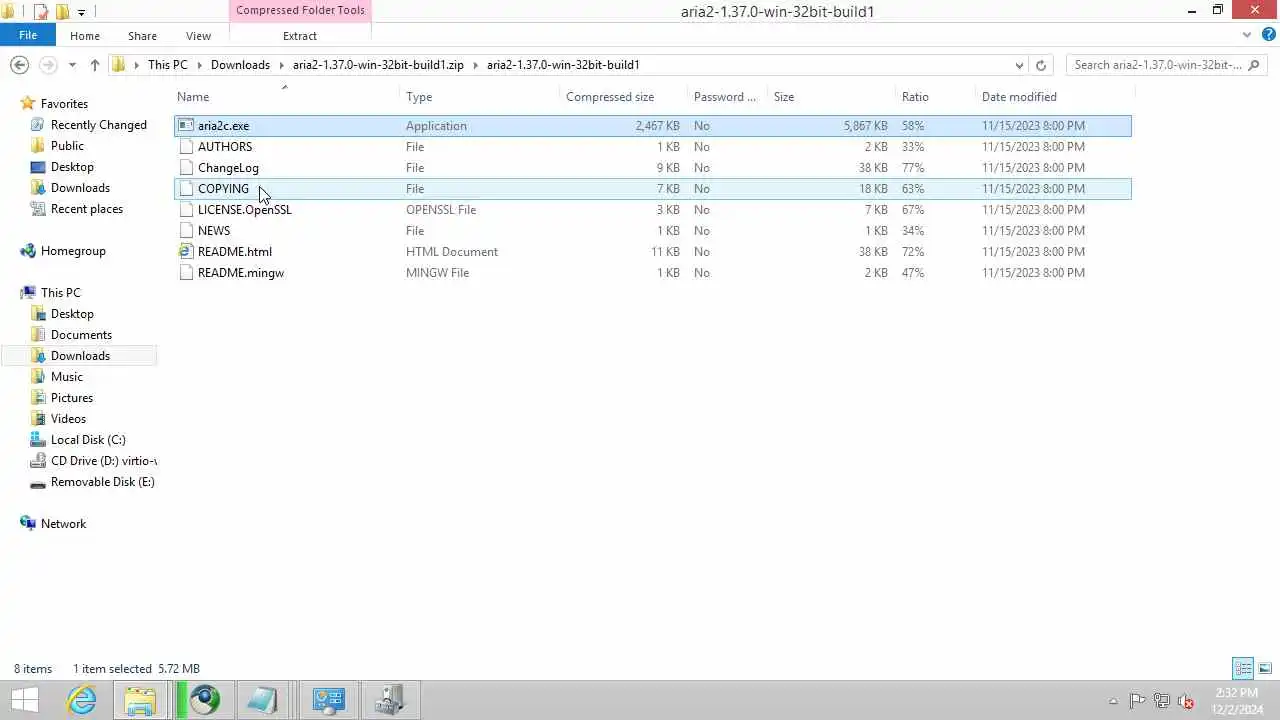Expand breadcrumb arrow after Downloads
1280x720 pixels.
click(x=281, y=65)
